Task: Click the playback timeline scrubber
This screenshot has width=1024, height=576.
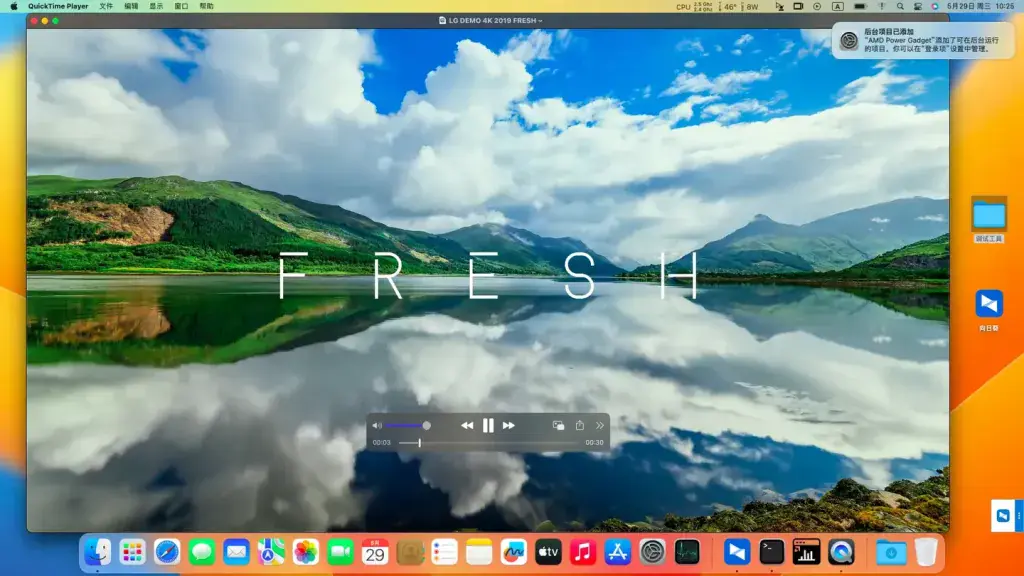Action: point(419,443)
